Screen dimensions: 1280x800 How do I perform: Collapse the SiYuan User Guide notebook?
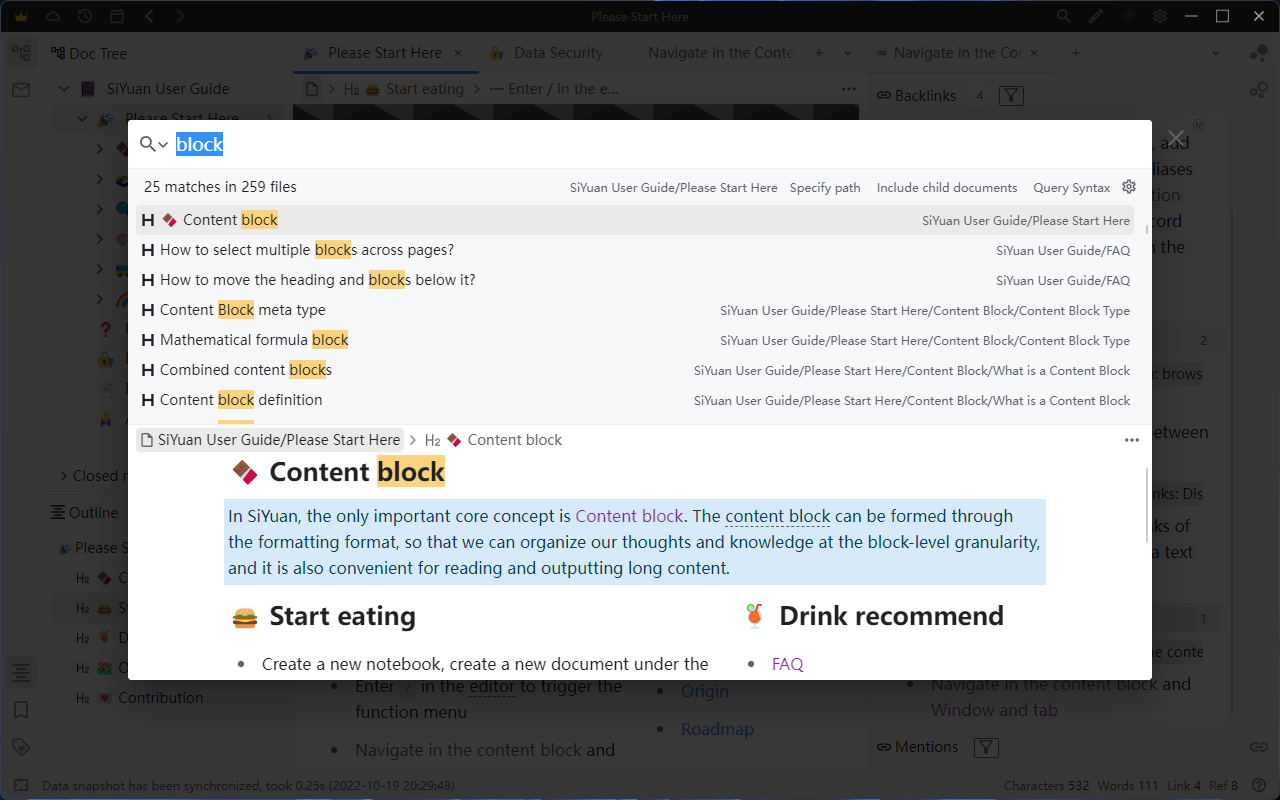(64, 89)
